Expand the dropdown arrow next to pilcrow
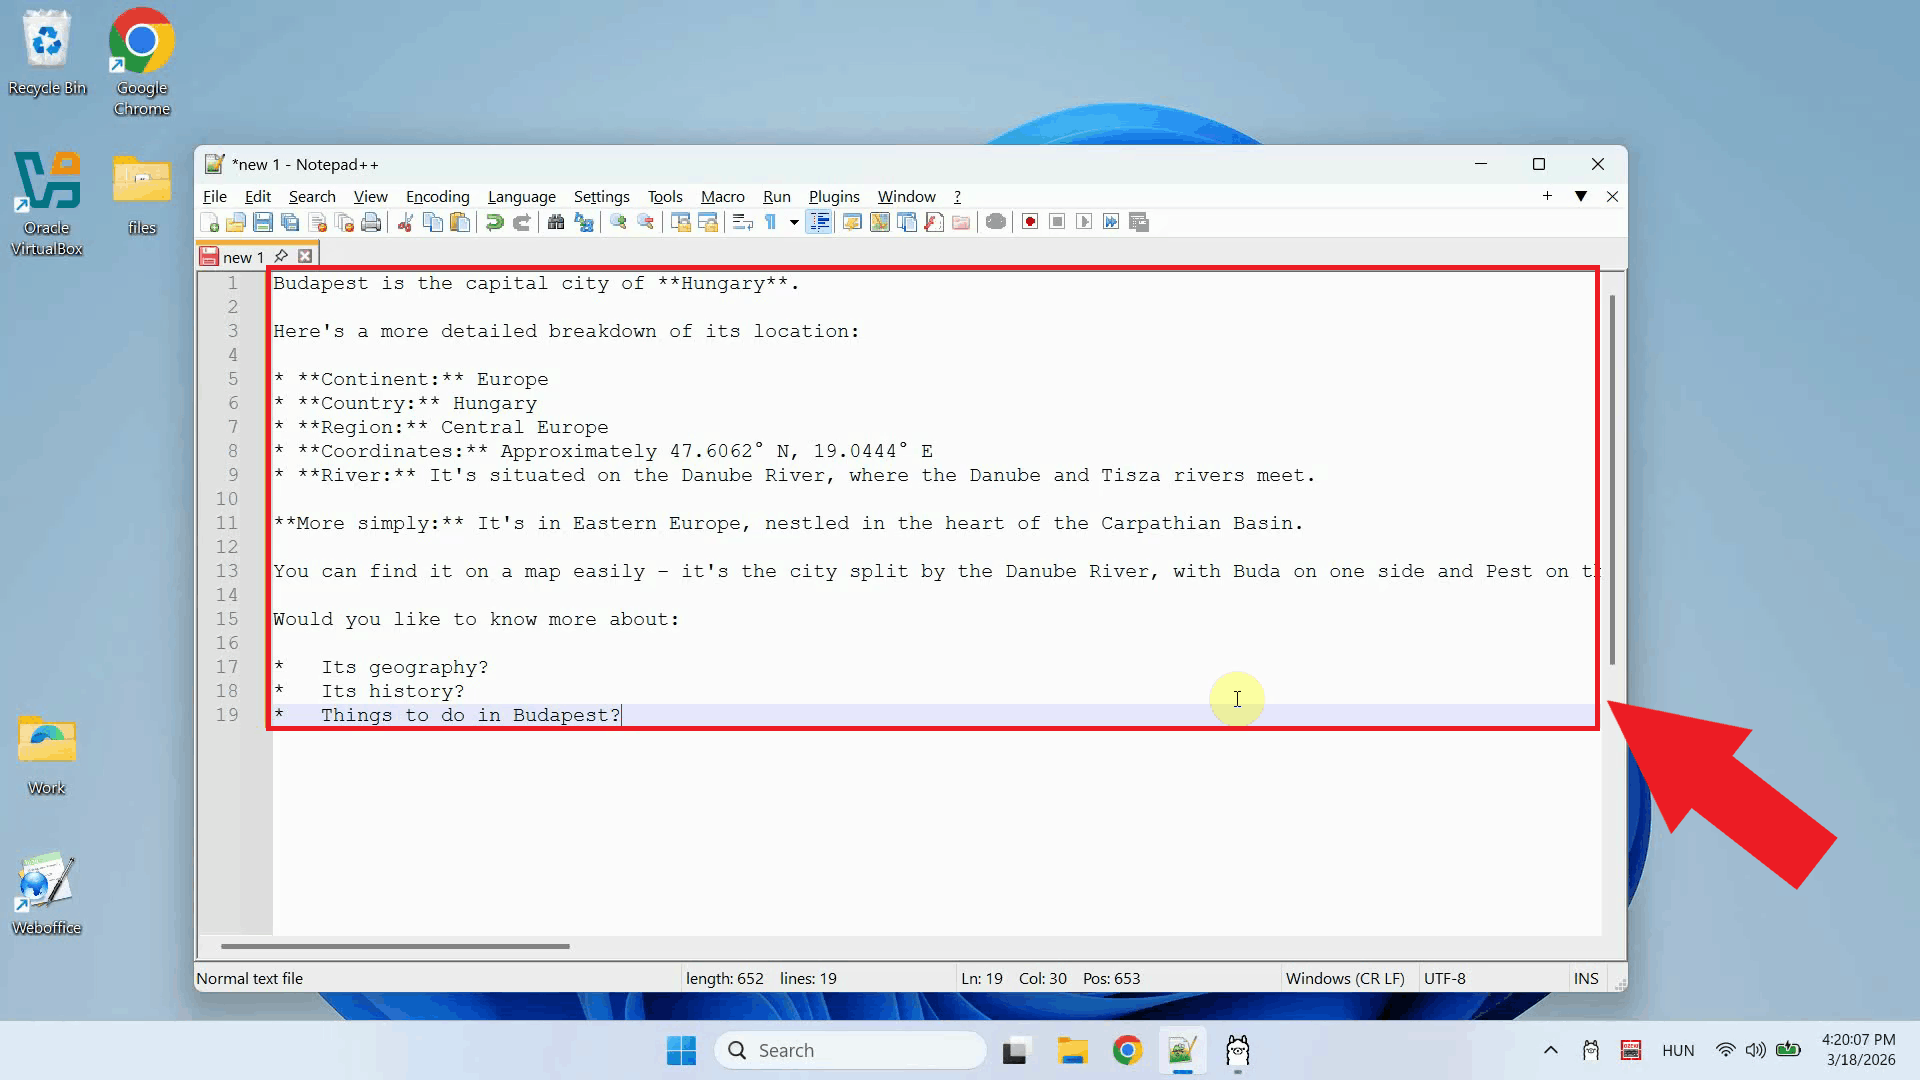 pos(794,222)
